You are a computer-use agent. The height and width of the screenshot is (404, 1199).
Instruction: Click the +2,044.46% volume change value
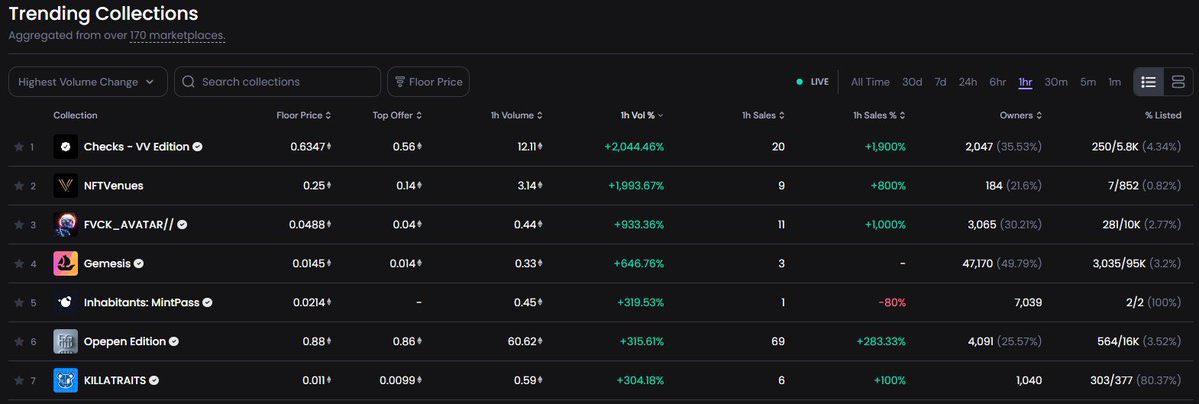click(634, 147)
